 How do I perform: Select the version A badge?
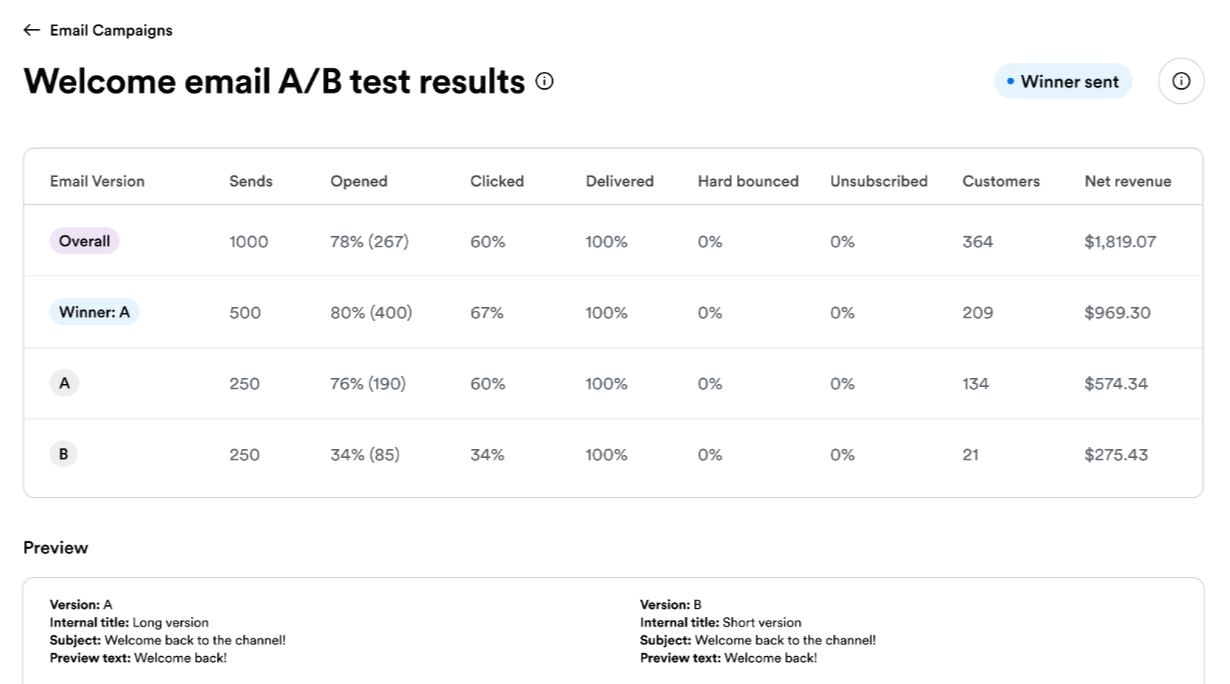[64, 383]
